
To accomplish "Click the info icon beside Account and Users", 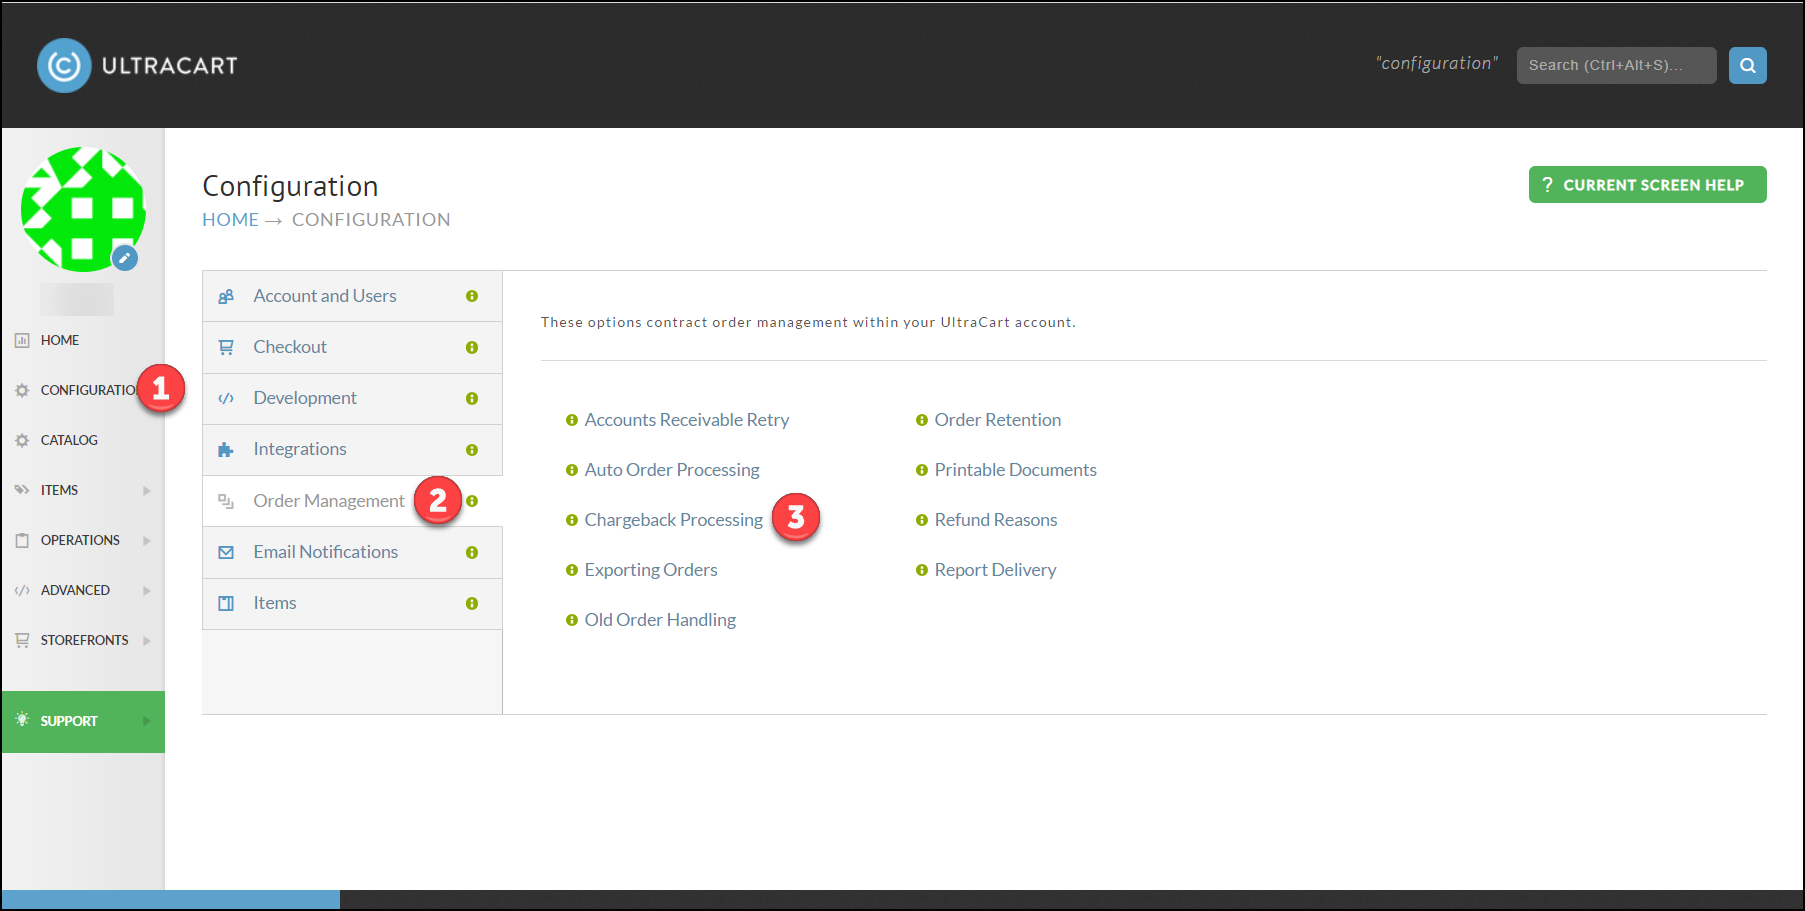I will pyautogui.click(x=472, y=296).
